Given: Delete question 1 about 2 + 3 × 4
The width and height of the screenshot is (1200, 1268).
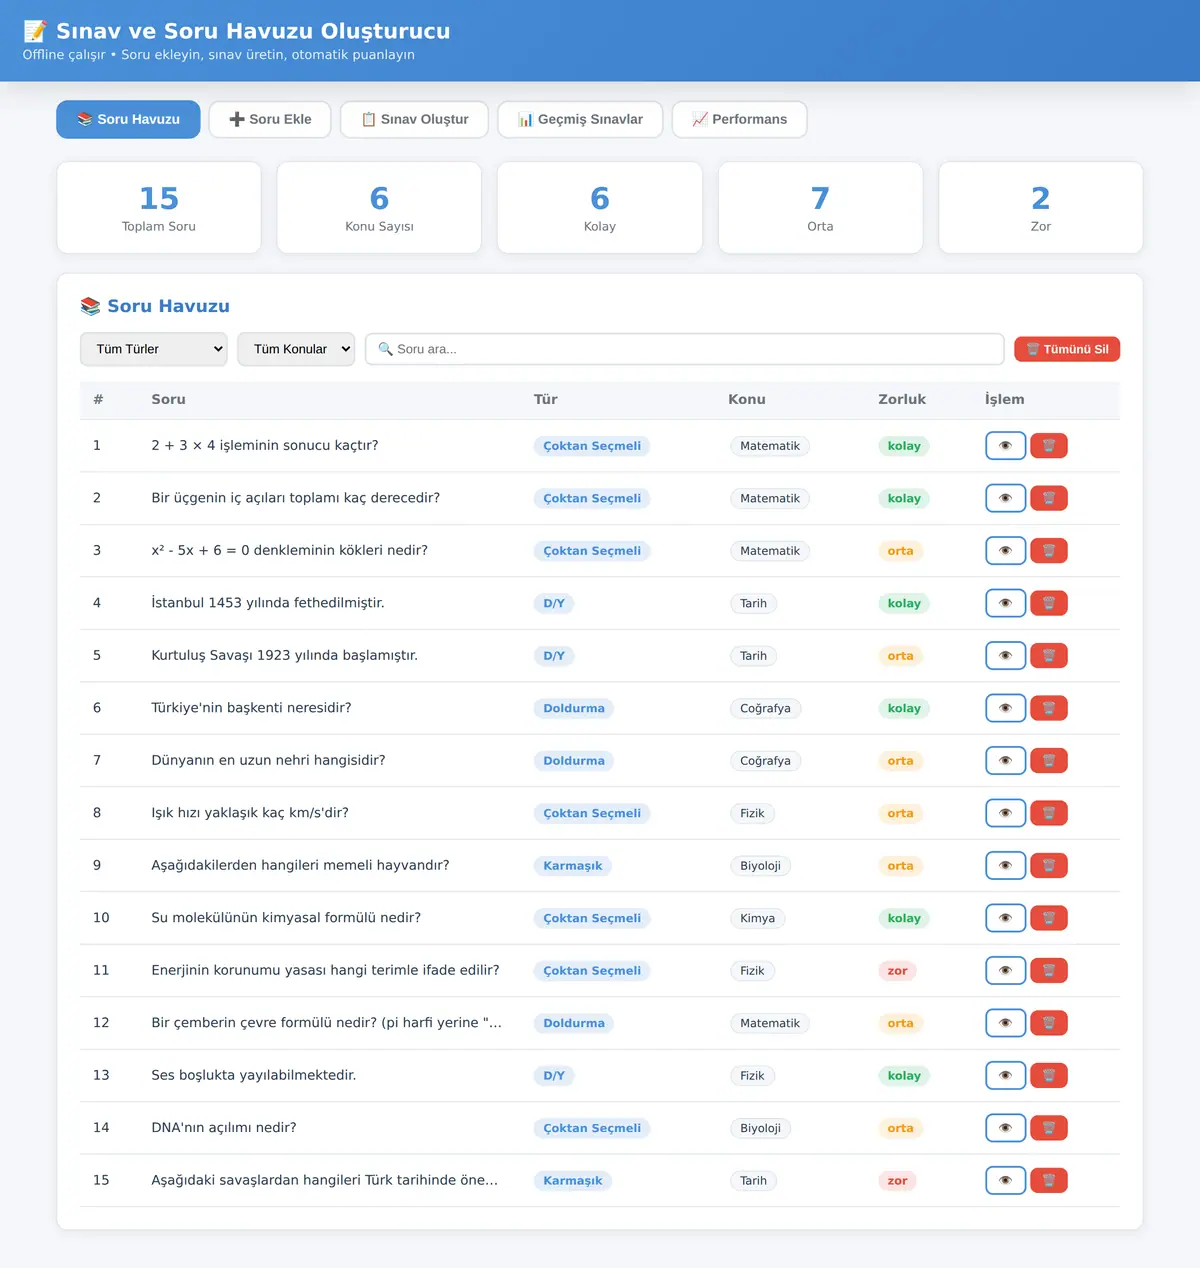Looking at the screenshot, I should pos(1049,446).
